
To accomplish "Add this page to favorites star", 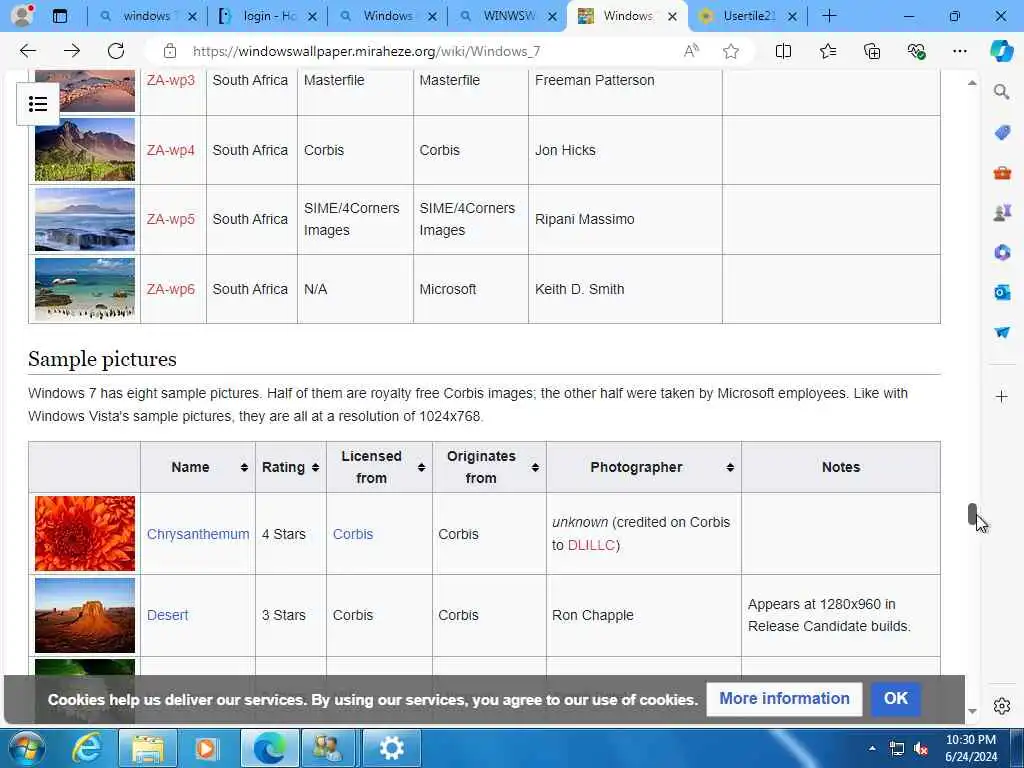I will click(x=731, y=51).
